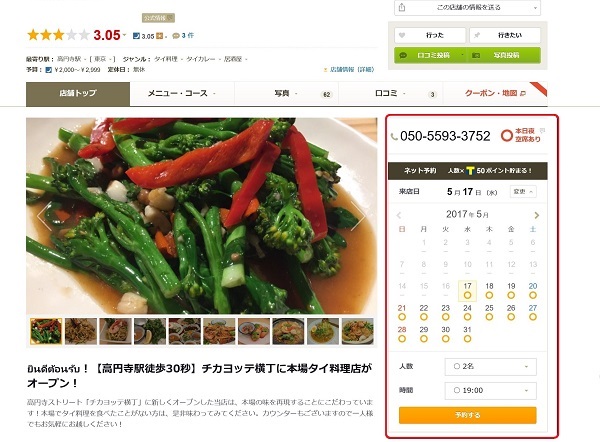Select May 18 availability circle
Screen dimensions: 600x442
489,295
